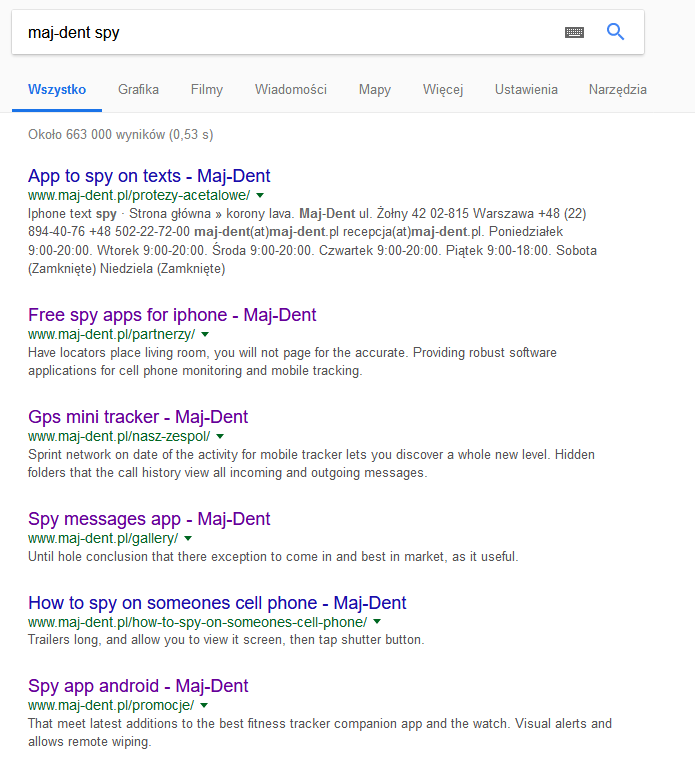Screen dimensions: 695x769
Task: Open the Narzędzia tools option
Action: pyautogui.click(x=618, y=90)
